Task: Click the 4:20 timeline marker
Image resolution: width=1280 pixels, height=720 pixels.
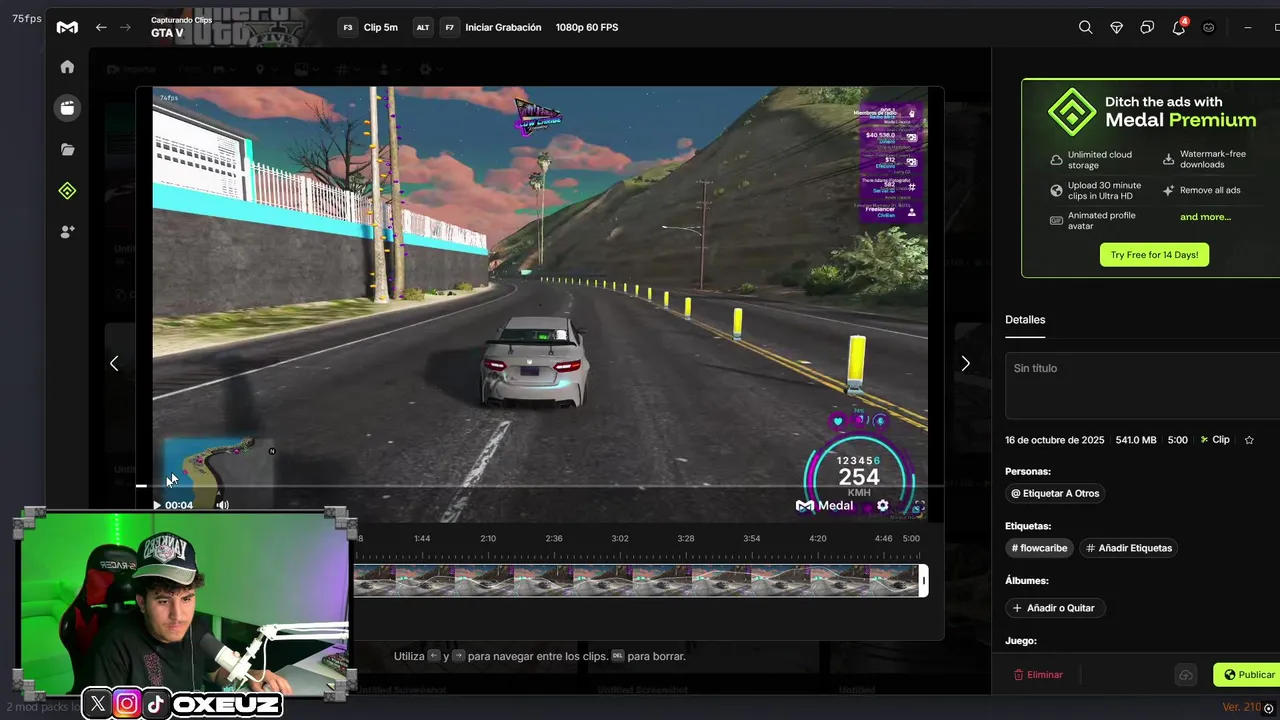Action: [818, 538]
